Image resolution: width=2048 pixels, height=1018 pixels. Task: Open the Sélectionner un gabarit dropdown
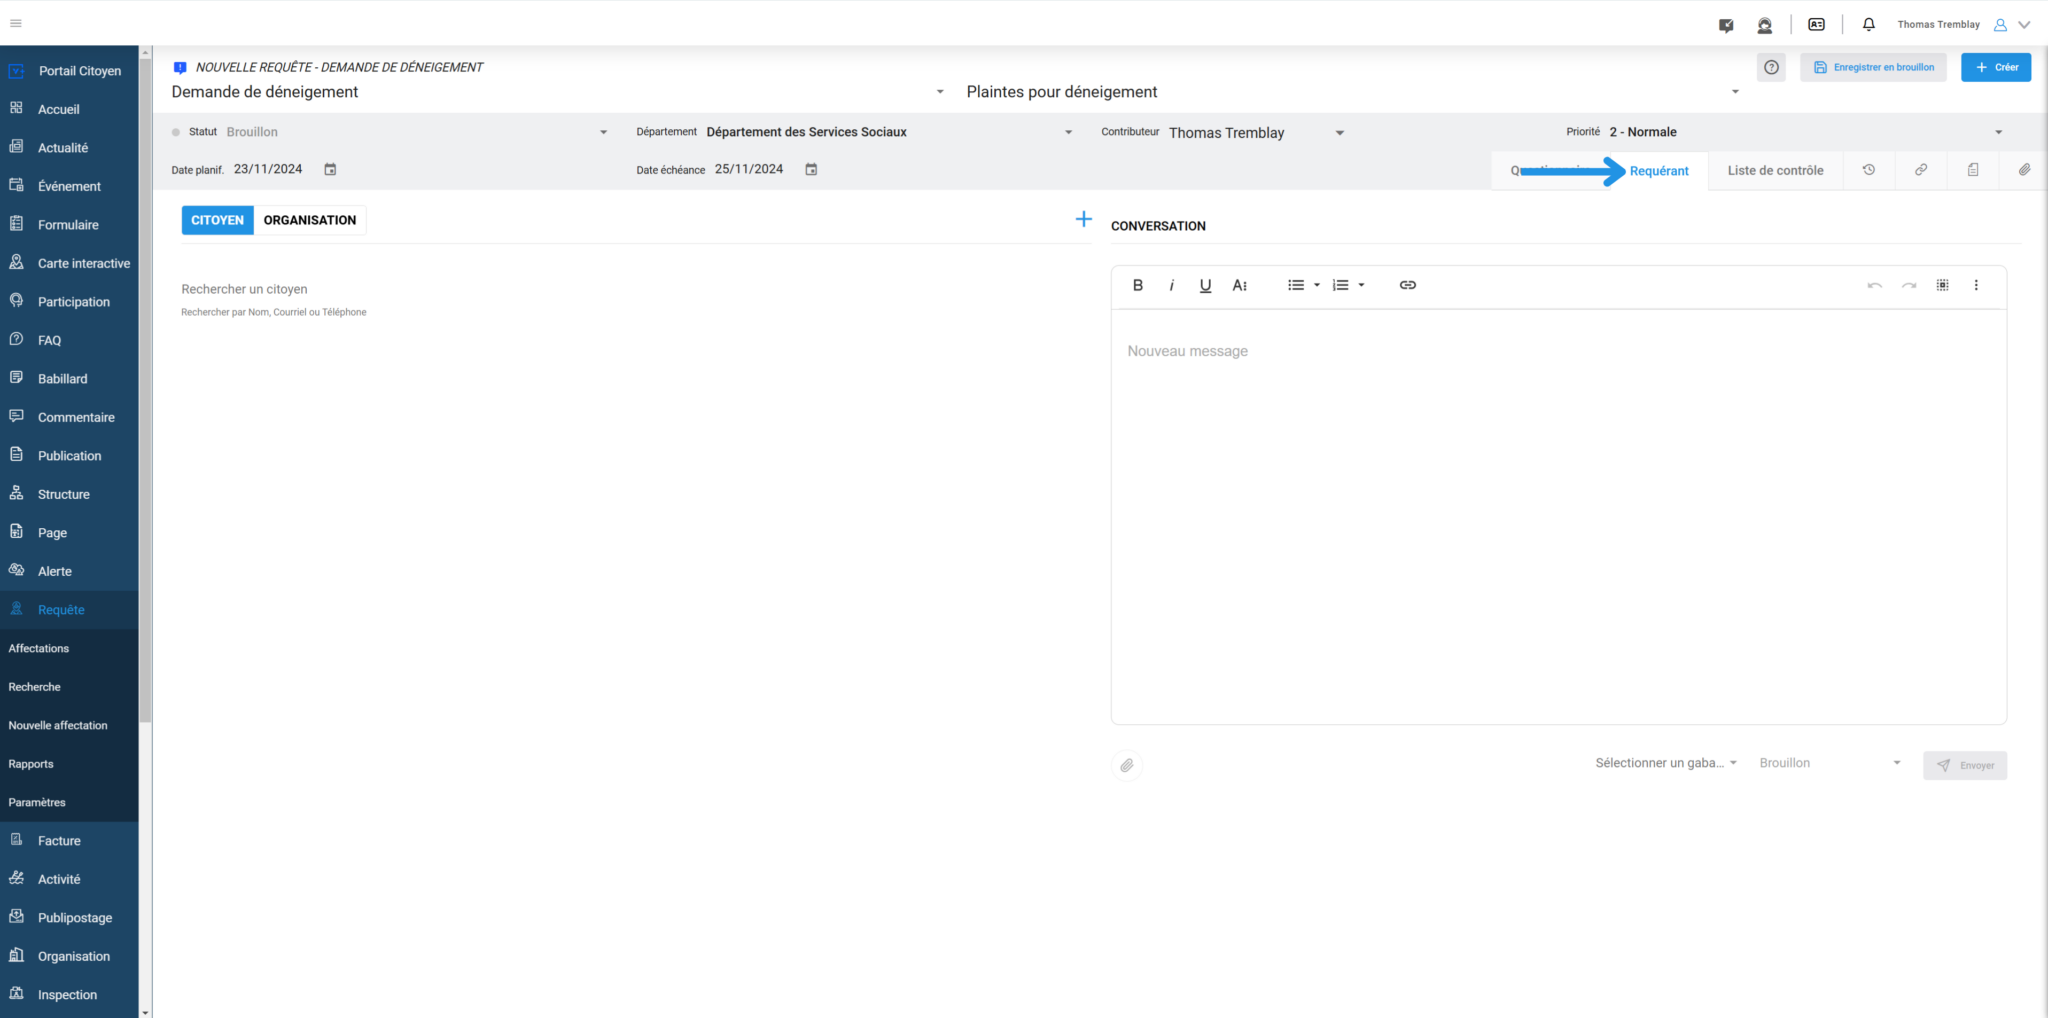click(x=1666, y=763)
